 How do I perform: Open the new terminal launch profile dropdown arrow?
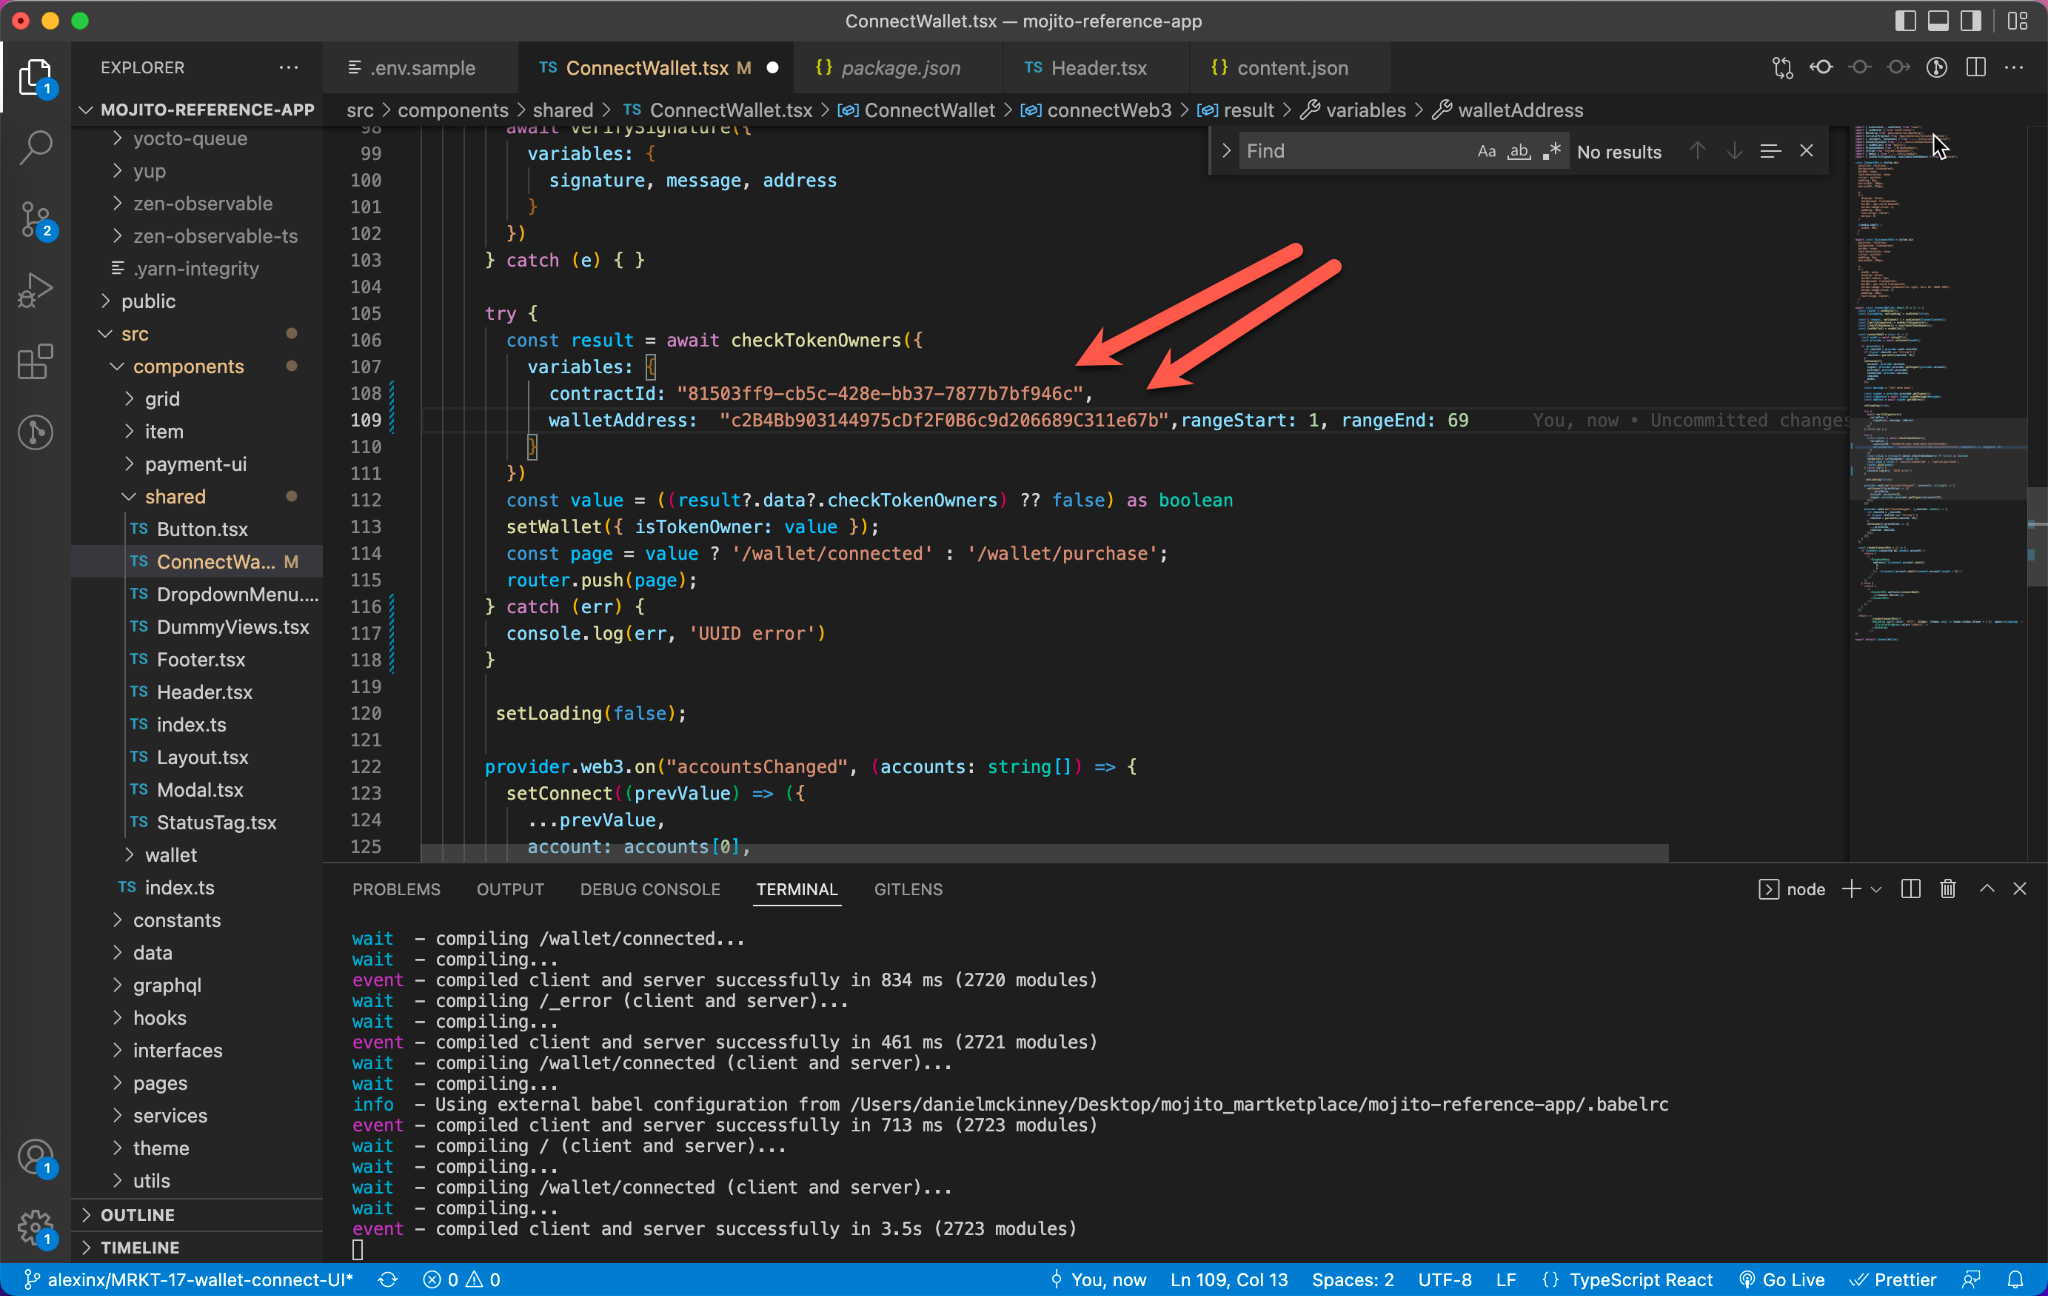pyautogui.click(x=1877, y=889)
